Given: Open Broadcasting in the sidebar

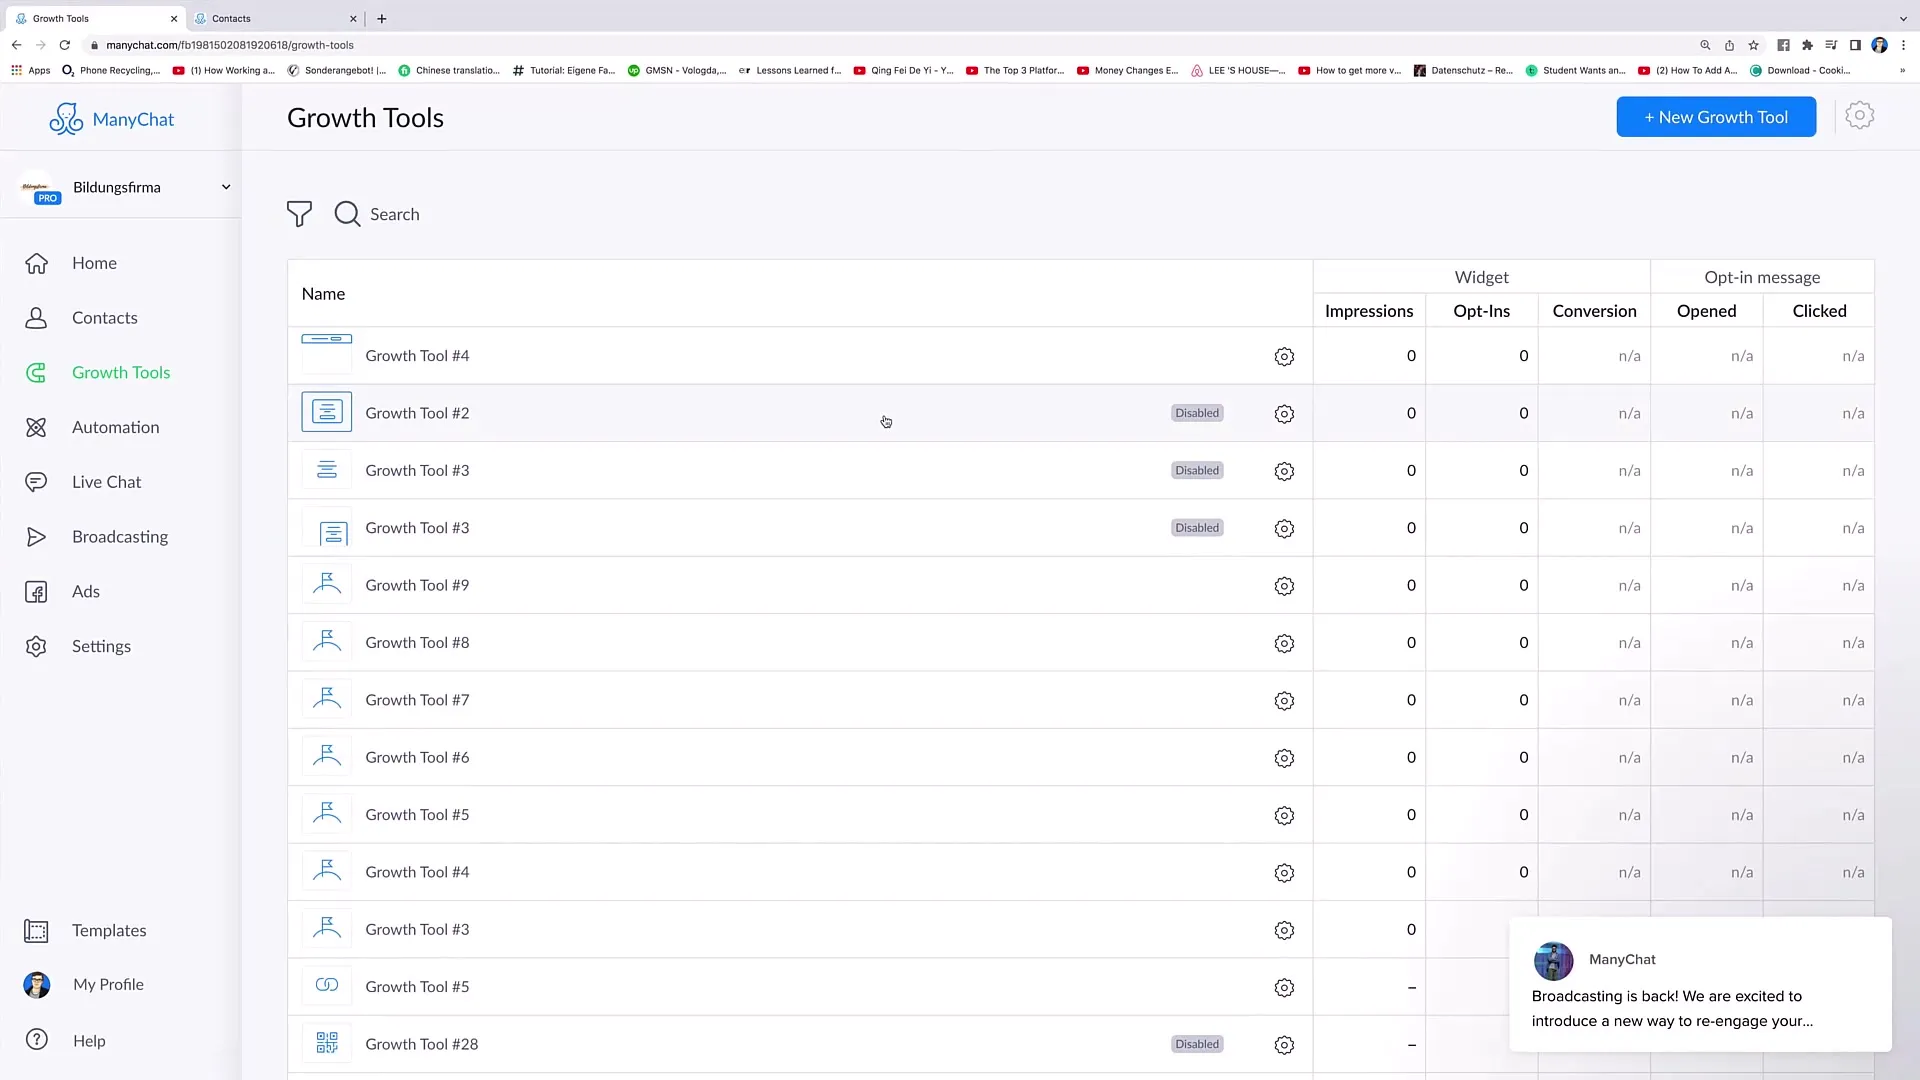Looking at the screenshot, I should (x=120, y=537).
